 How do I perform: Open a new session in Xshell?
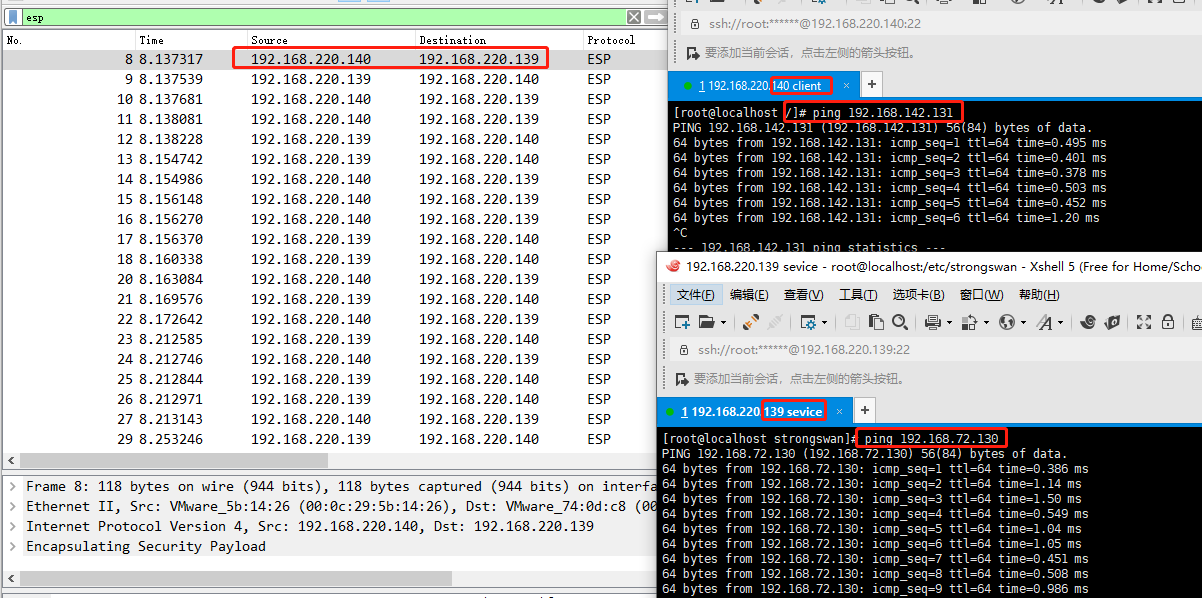point(683,322)
